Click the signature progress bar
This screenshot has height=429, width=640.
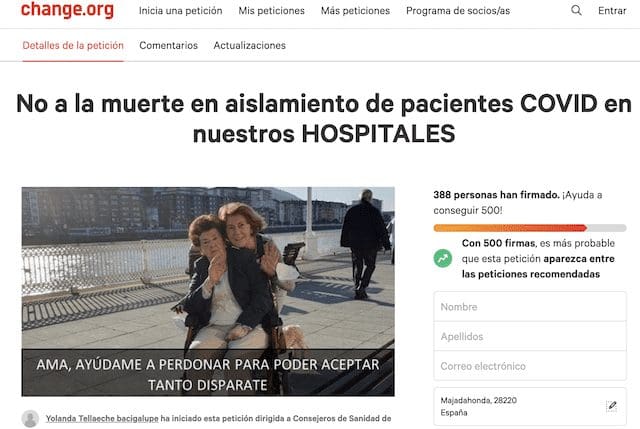pos(530,228)
